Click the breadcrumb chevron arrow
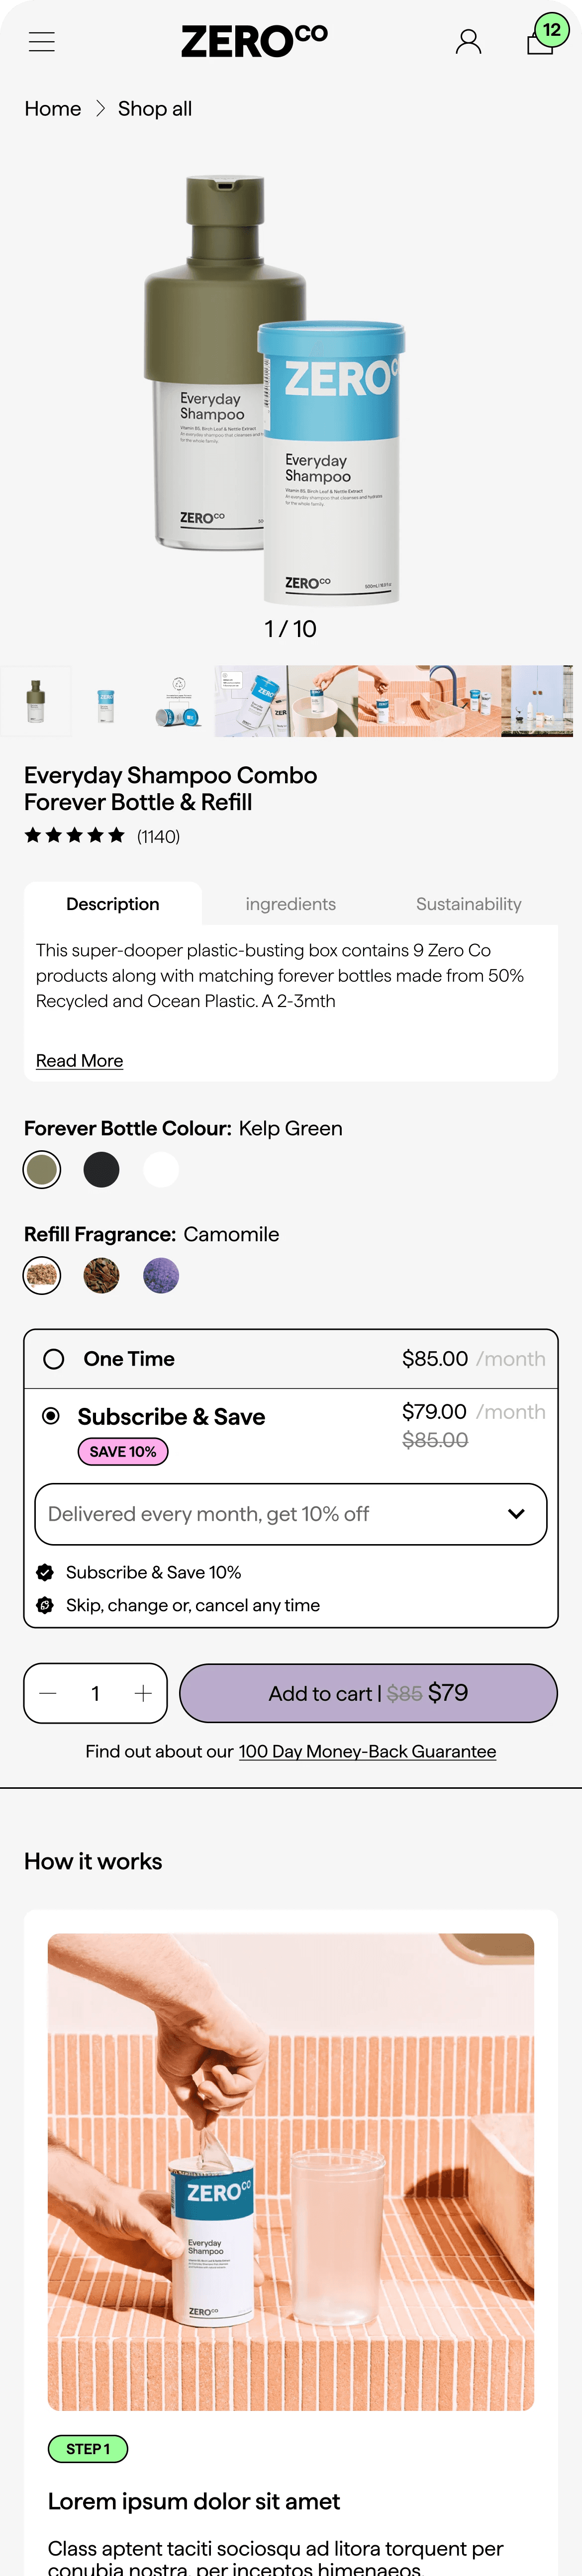The height and width of the screenshot is (2576, 582). tap(100, 109)
